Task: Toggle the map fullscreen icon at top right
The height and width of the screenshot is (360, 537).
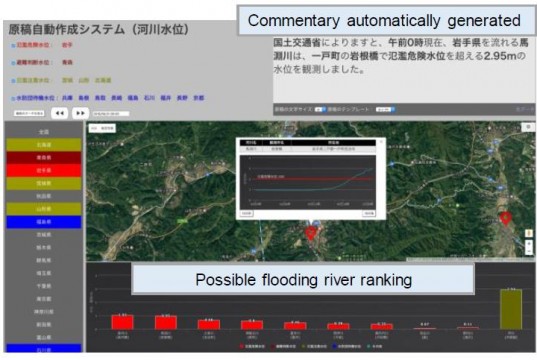Action: (x=528, y=127)
